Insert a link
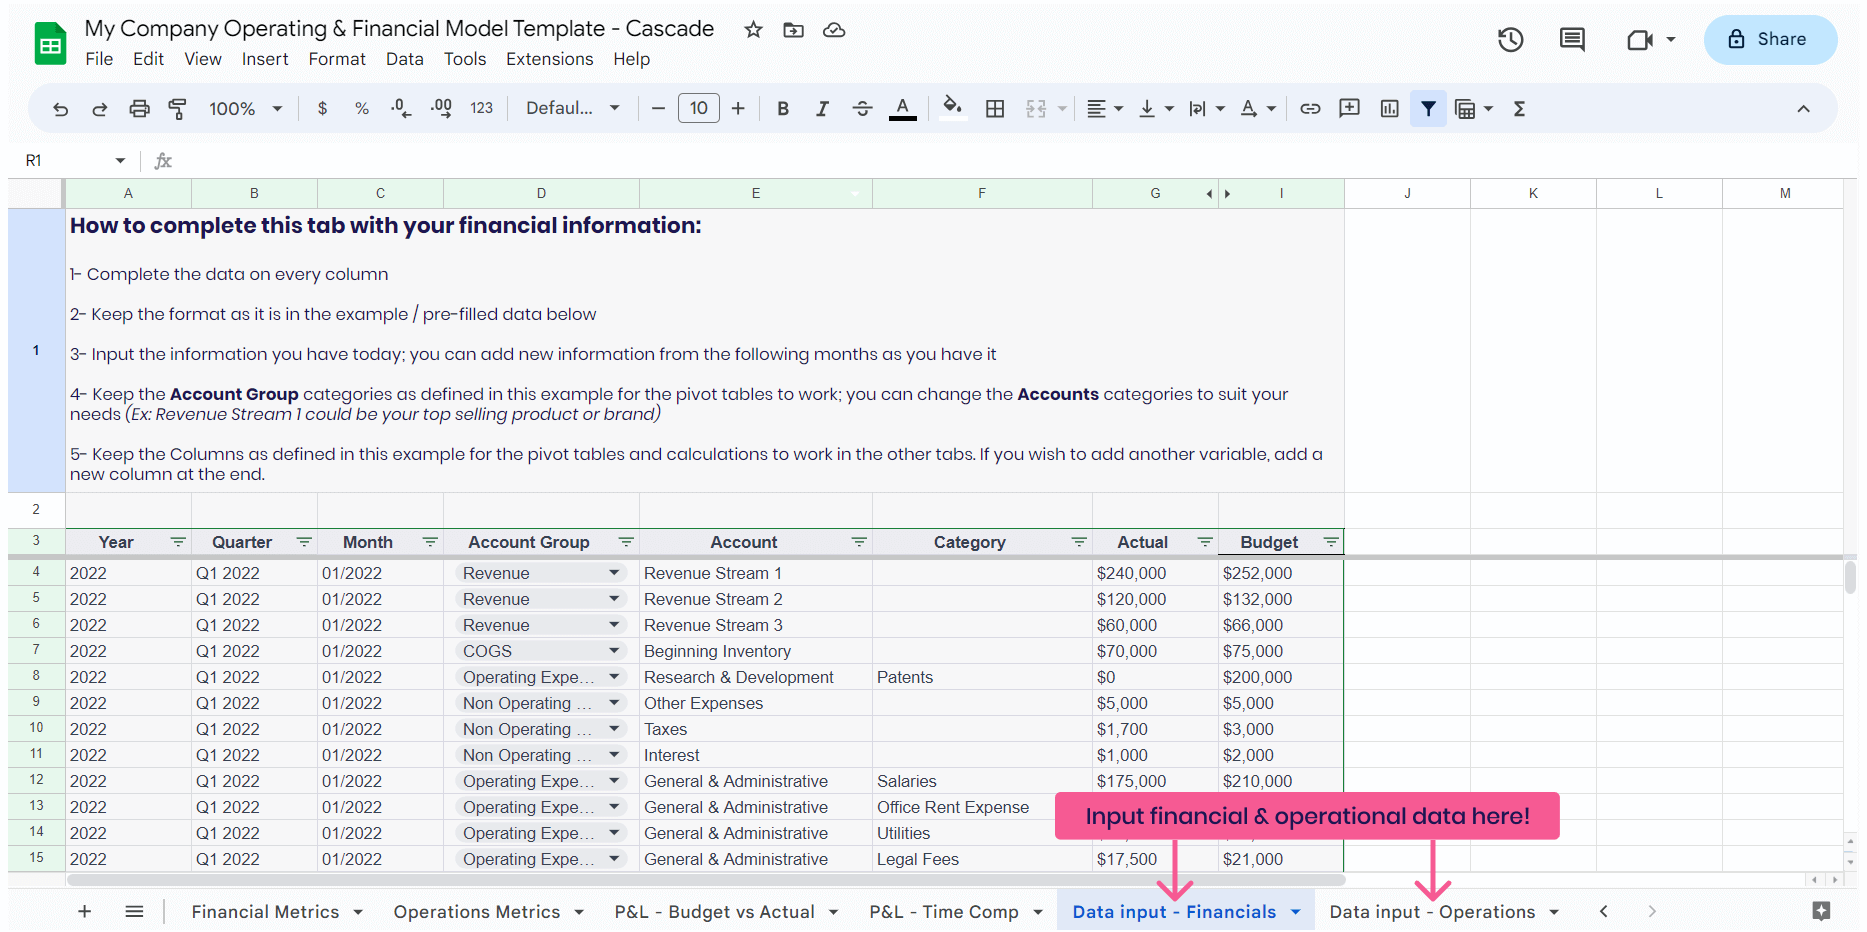The width and height of the screenshot is (1867, 932). tap(1310, 108)
